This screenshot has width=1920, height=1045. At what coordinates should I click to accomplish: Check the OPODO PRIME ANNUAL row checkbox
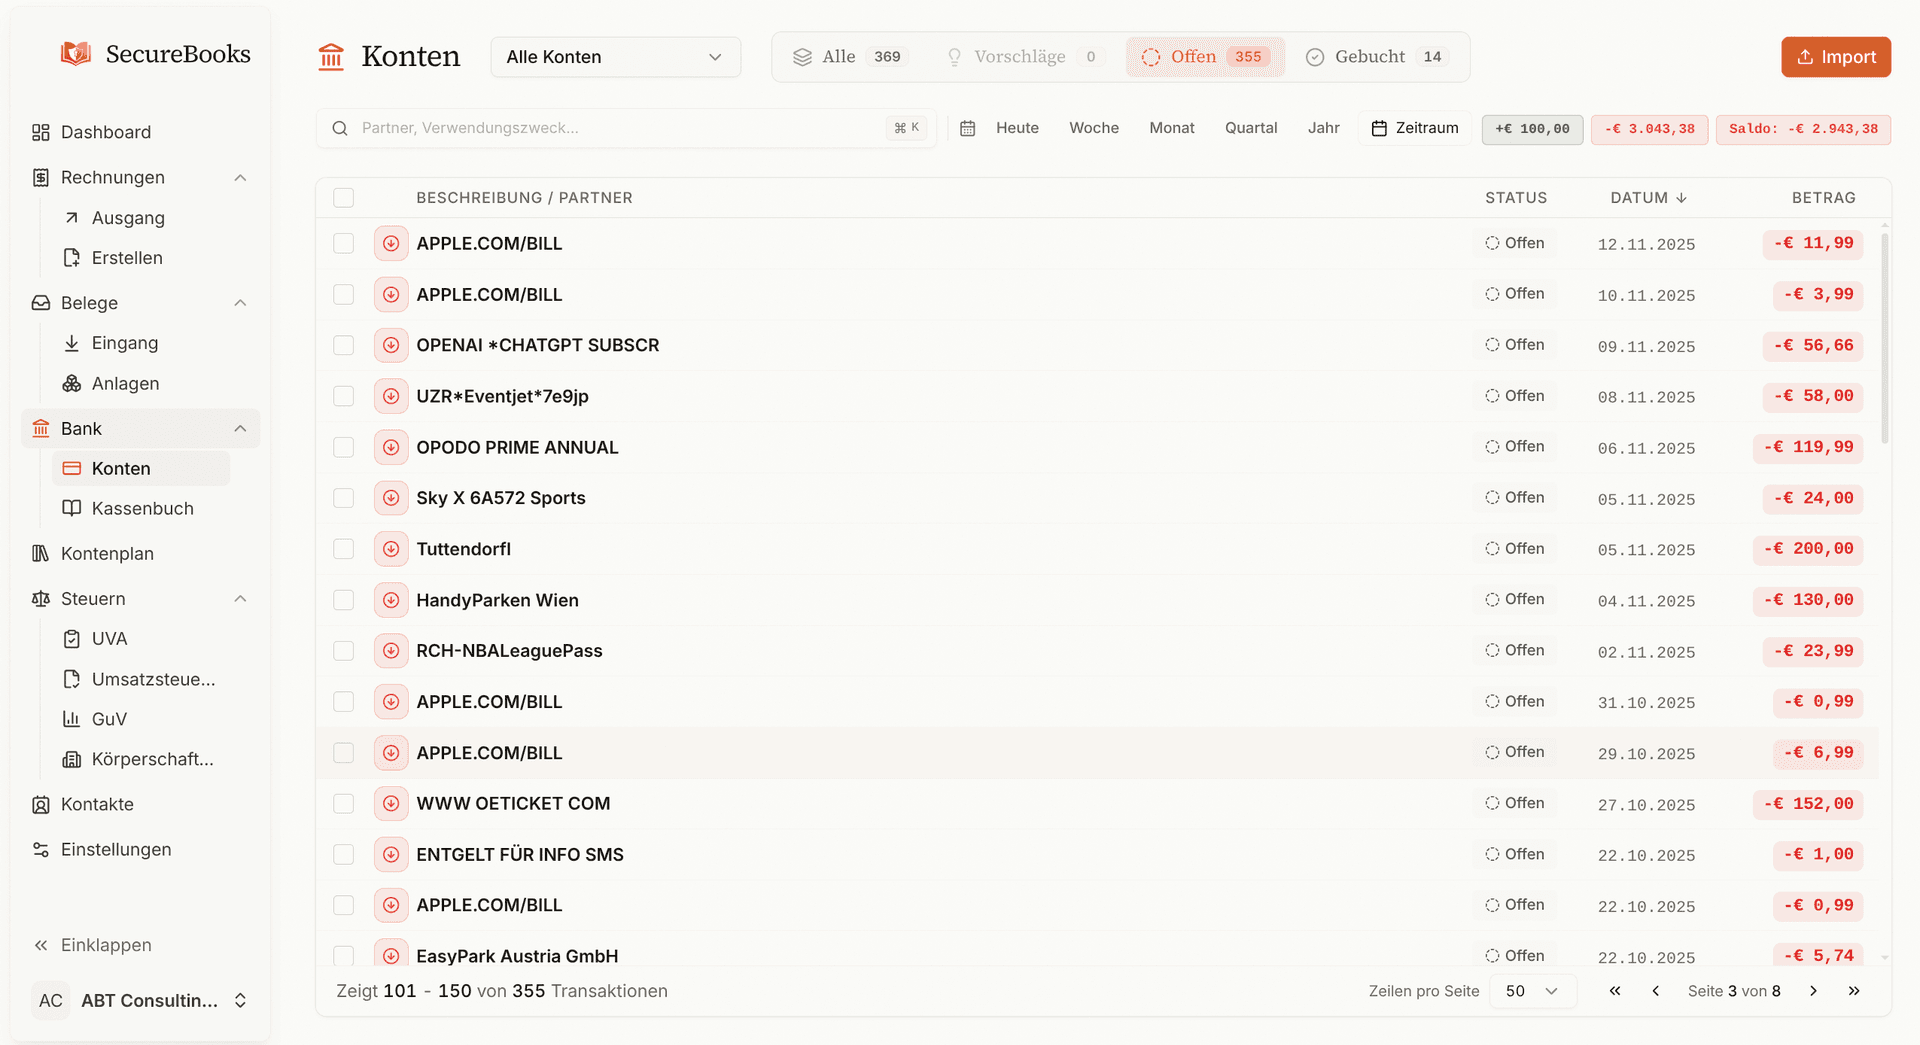[344, 447]
